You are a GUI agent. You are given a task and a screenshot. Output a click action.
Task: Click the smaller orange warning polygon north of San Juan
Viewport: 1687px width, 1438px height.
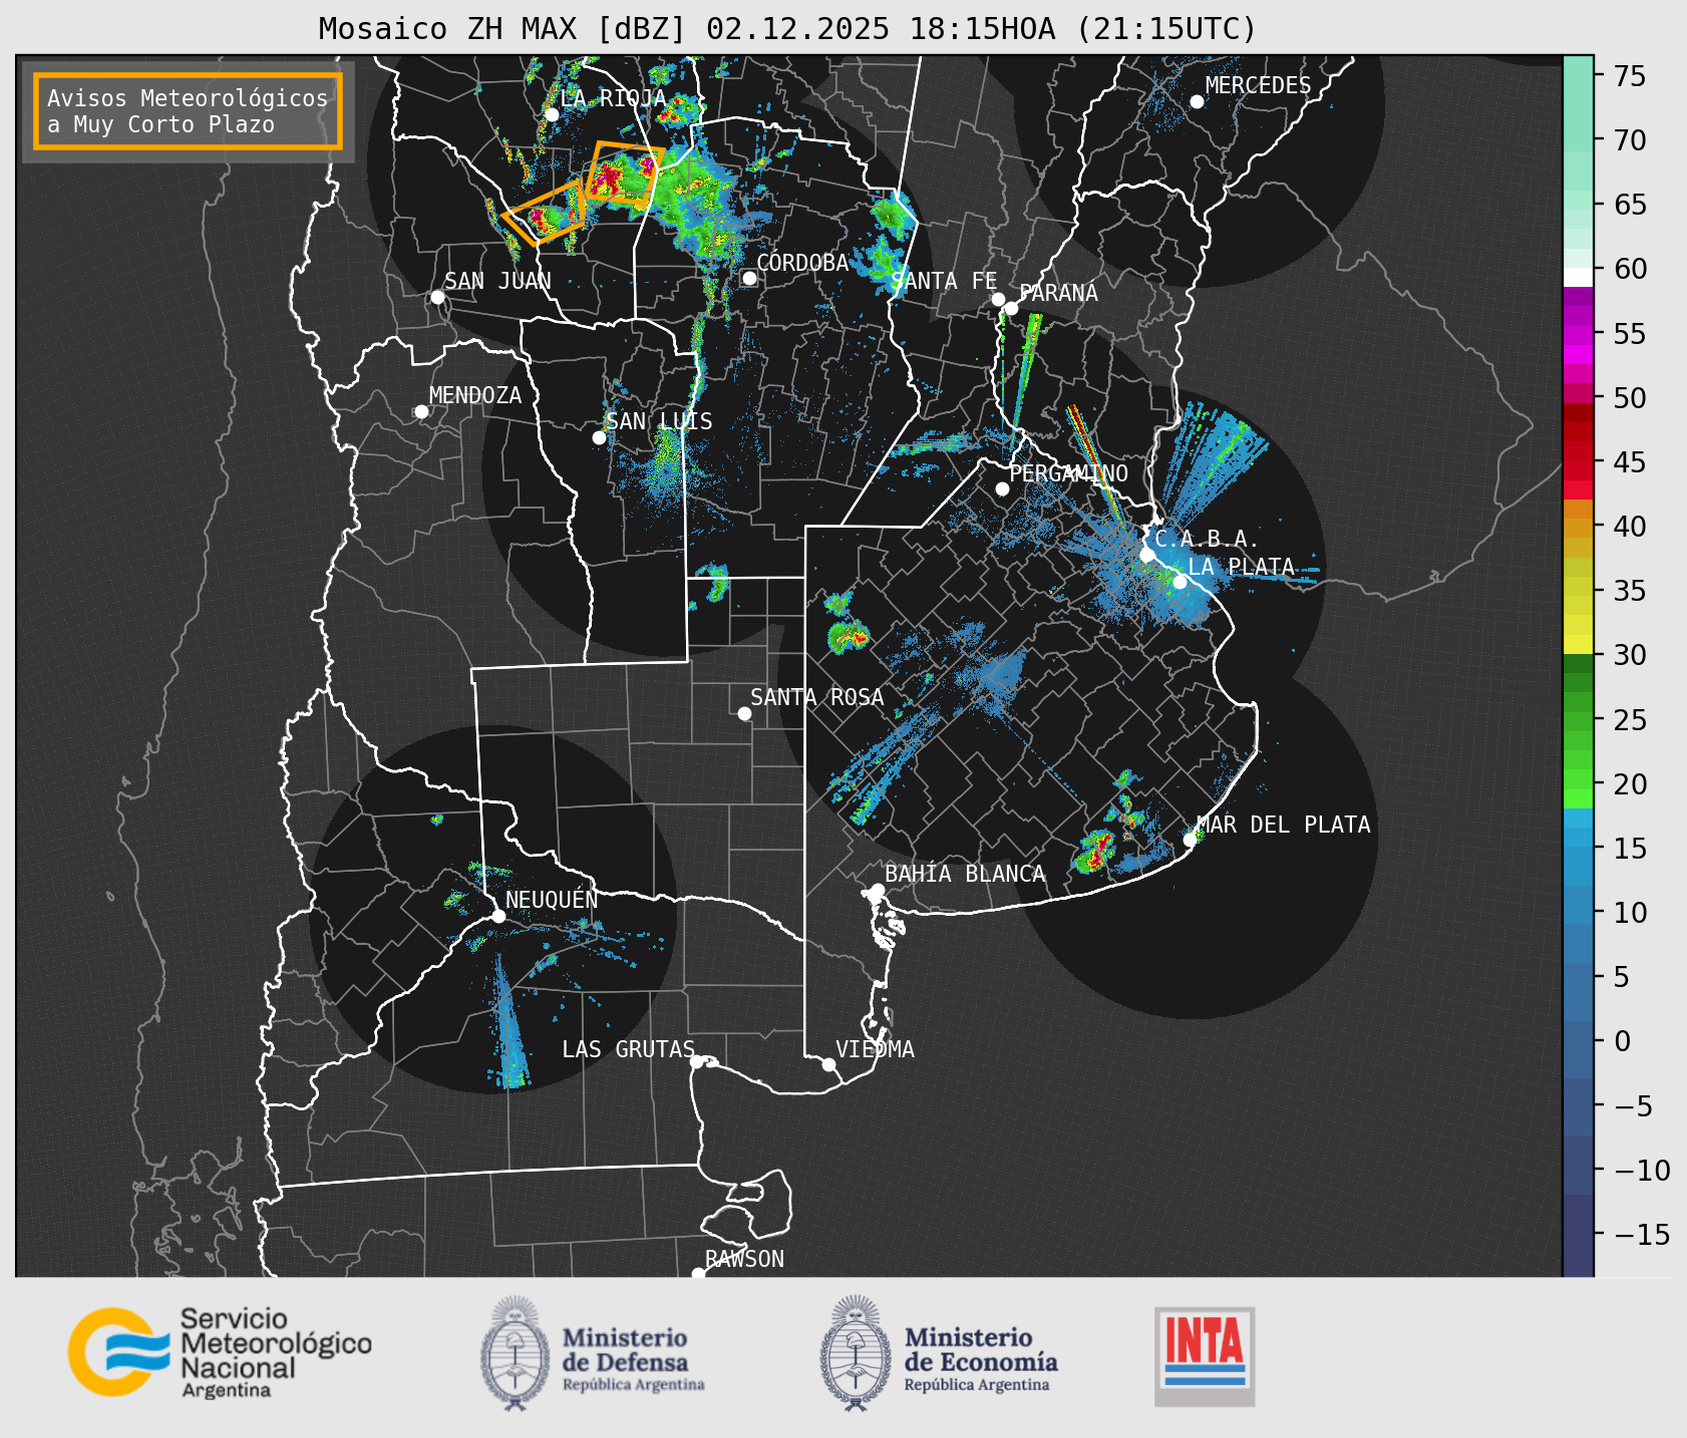[545, 213]
